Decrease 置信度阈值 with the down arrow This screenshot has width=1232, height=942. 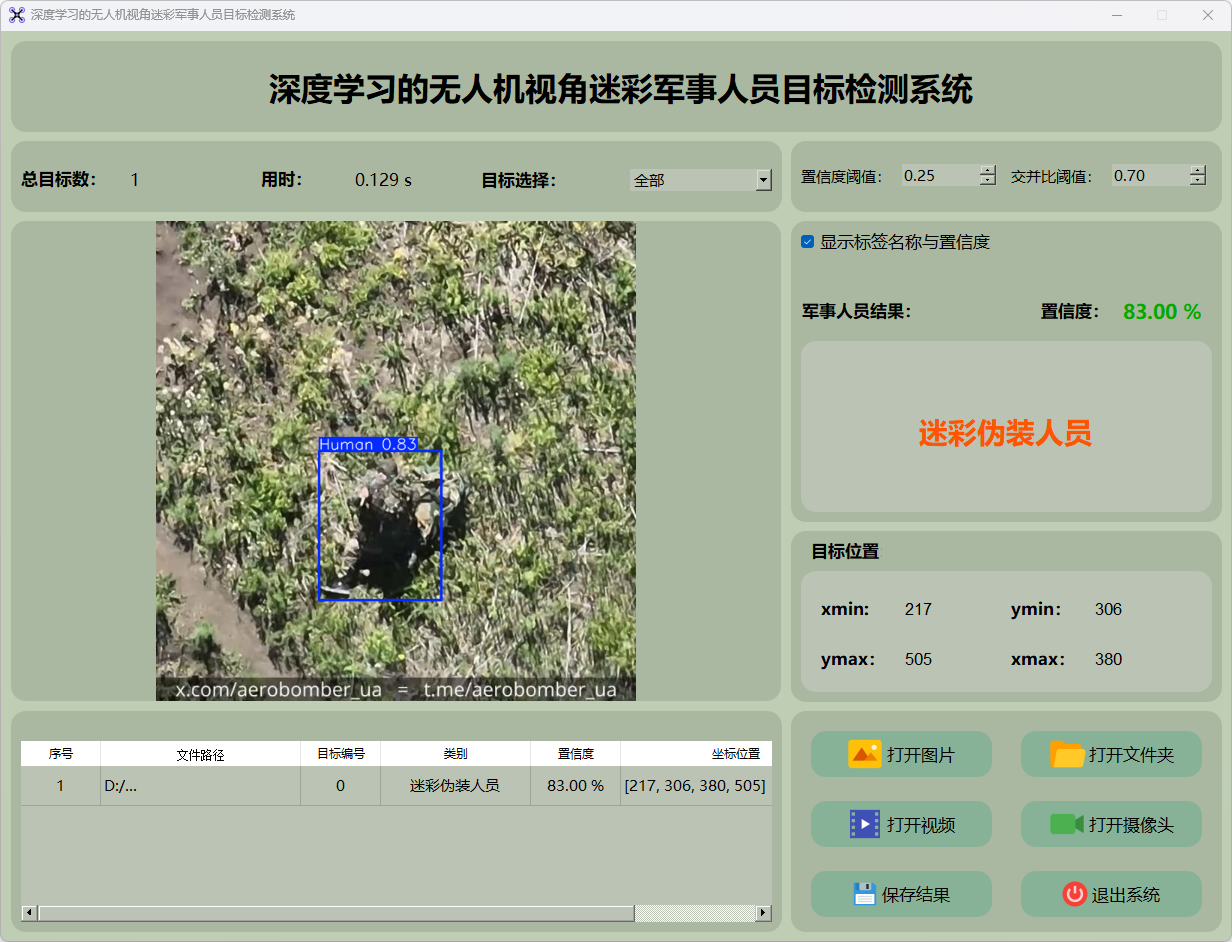click(988, 181)
